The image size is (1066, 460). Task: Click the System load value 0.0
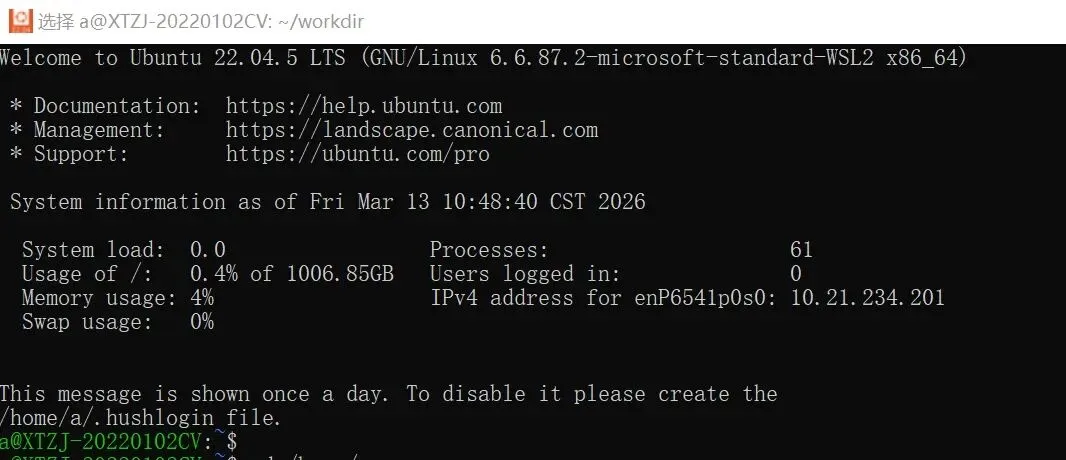[208, 250]
